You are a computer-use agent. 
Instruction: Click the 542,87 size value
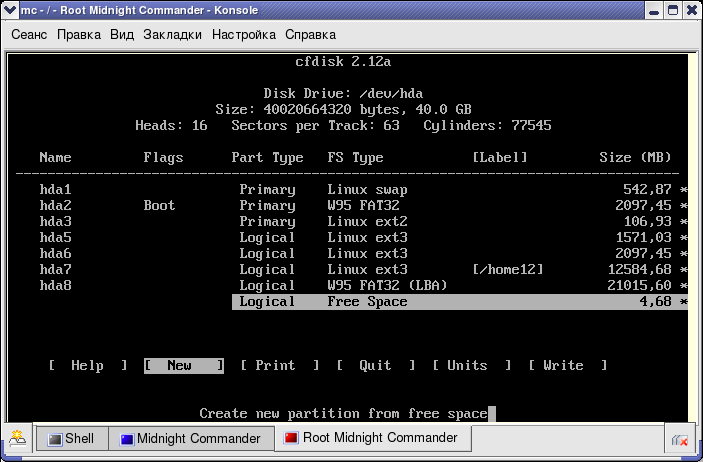click(x=648, y=189)
